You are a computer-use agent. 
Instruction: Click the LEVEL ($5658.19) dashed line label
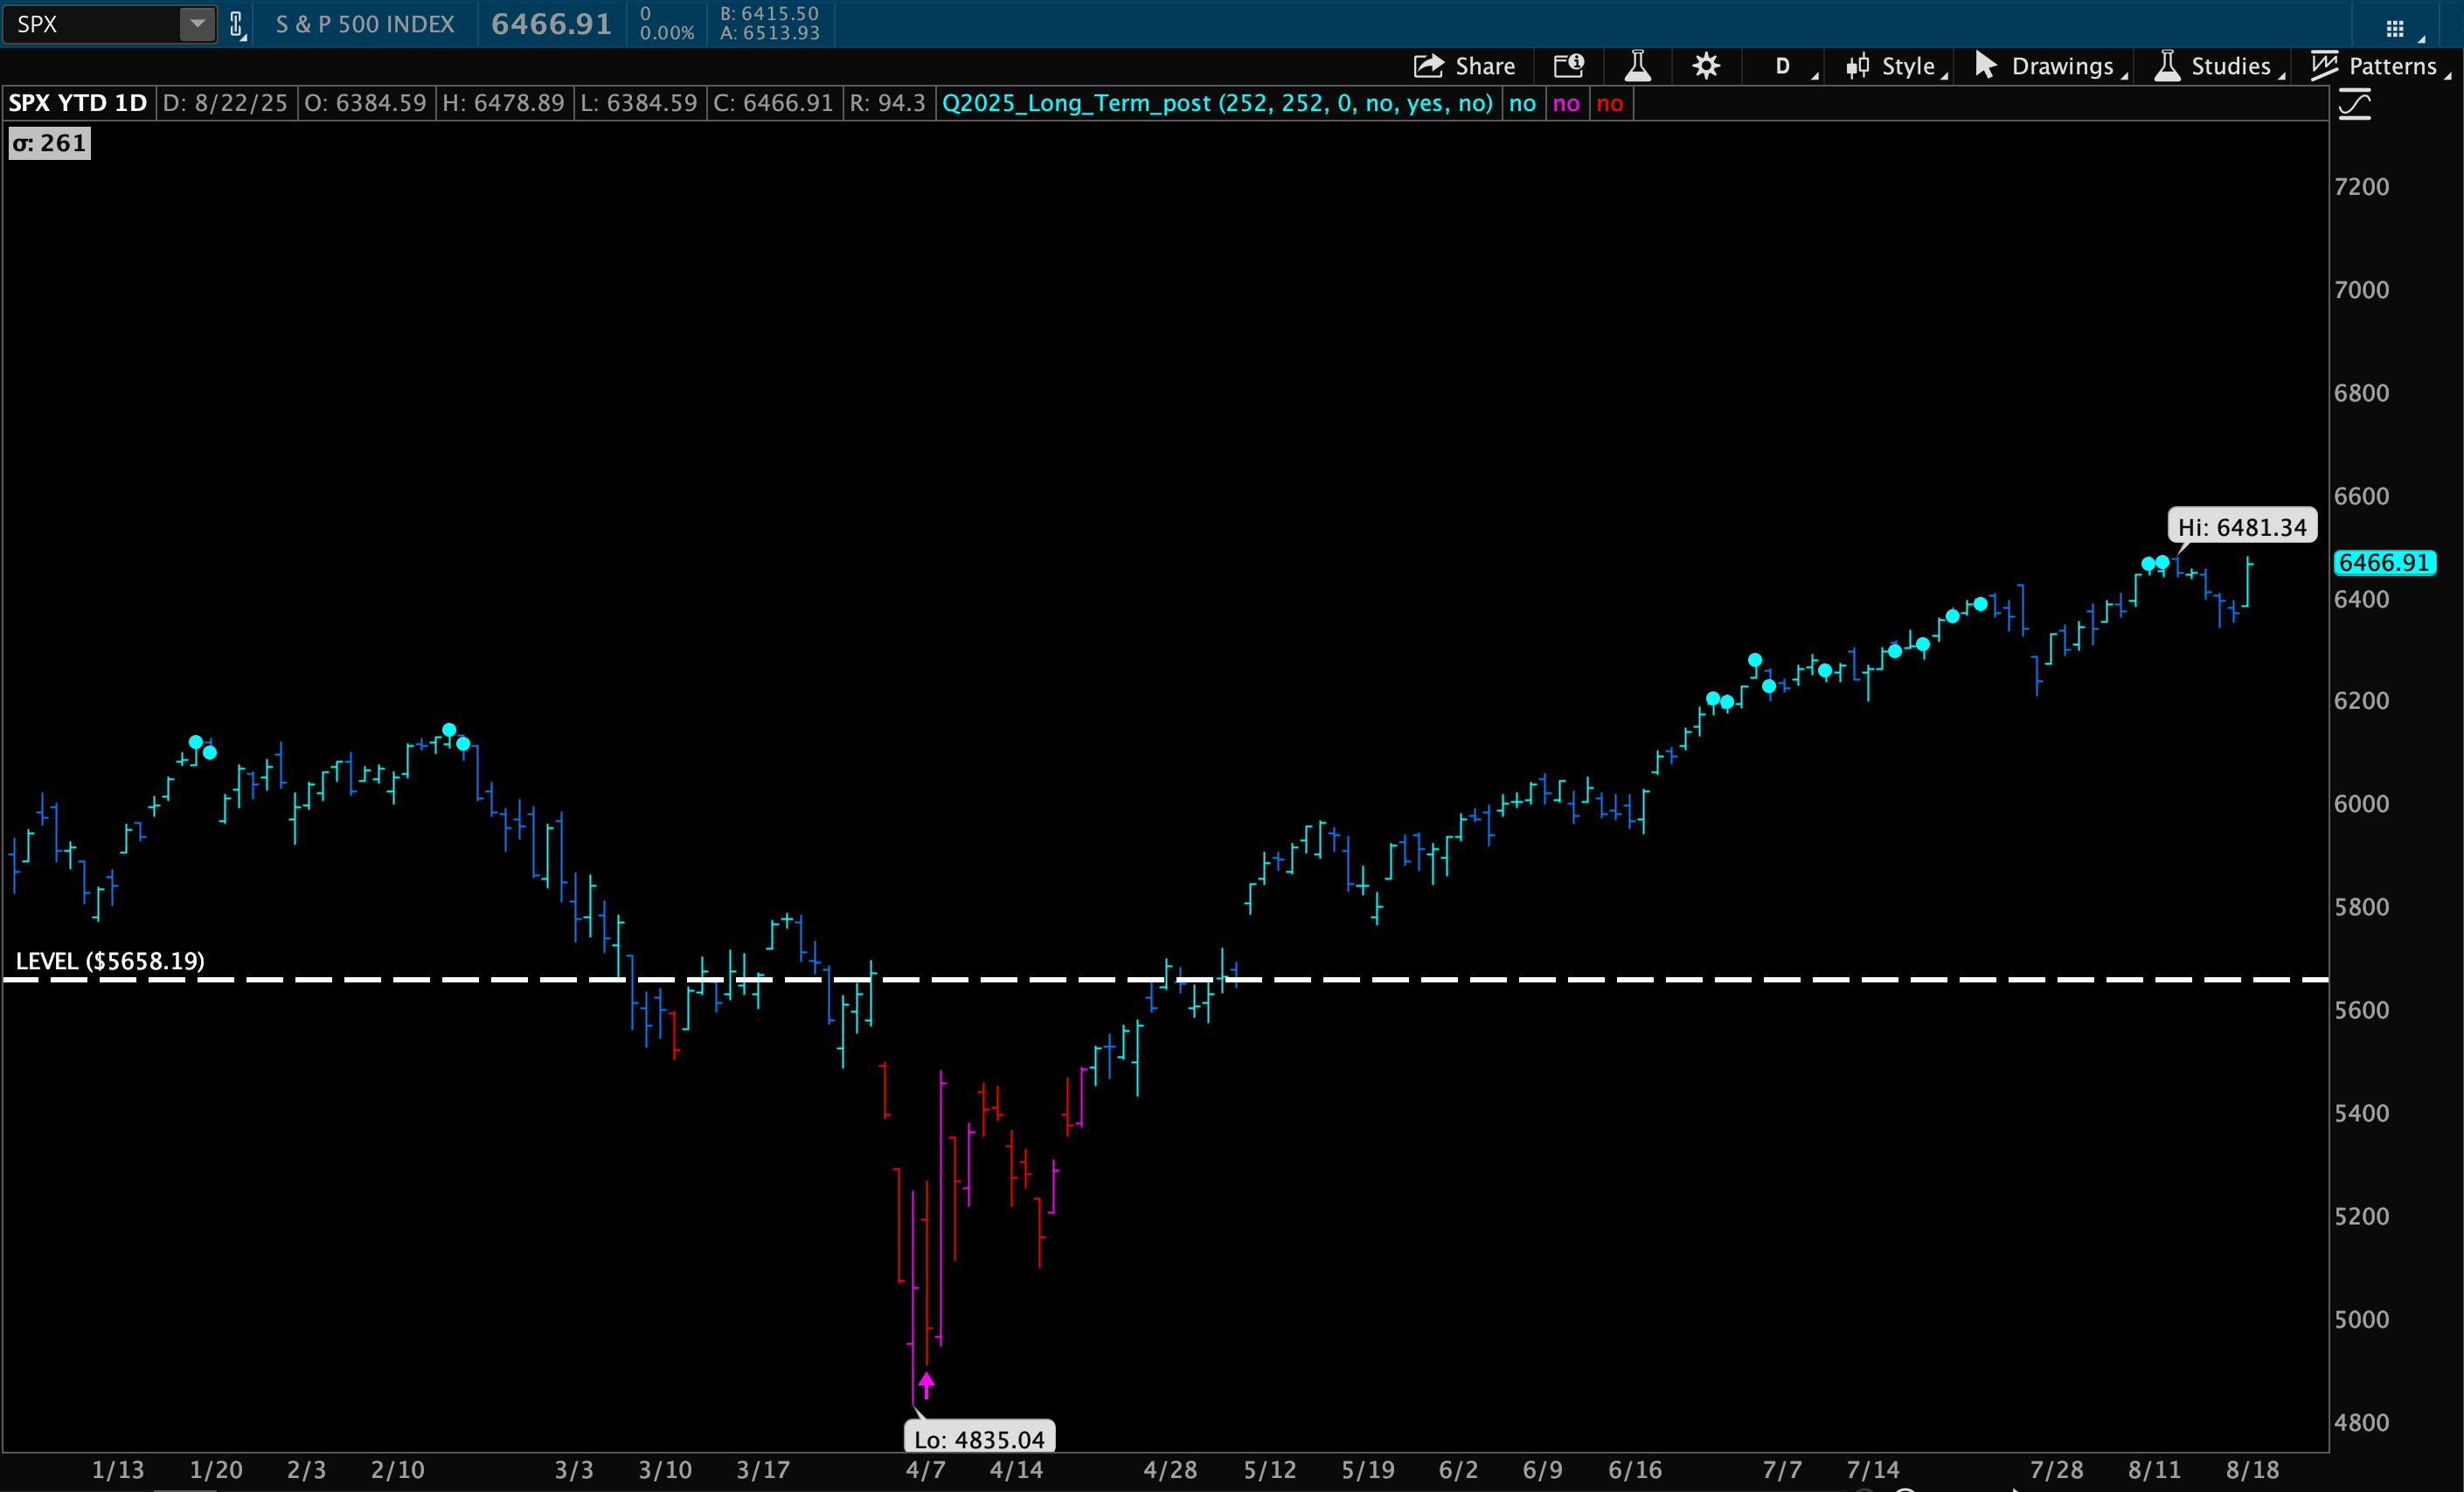coord(110,961)
